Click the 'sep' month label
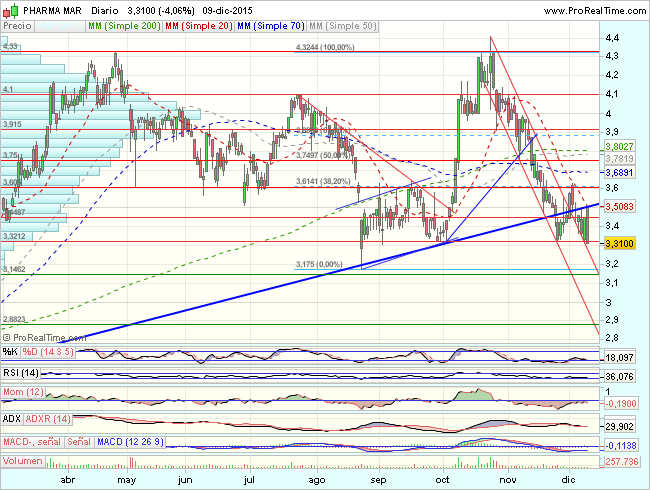The image size is (650, 490). tap(378, 480)
